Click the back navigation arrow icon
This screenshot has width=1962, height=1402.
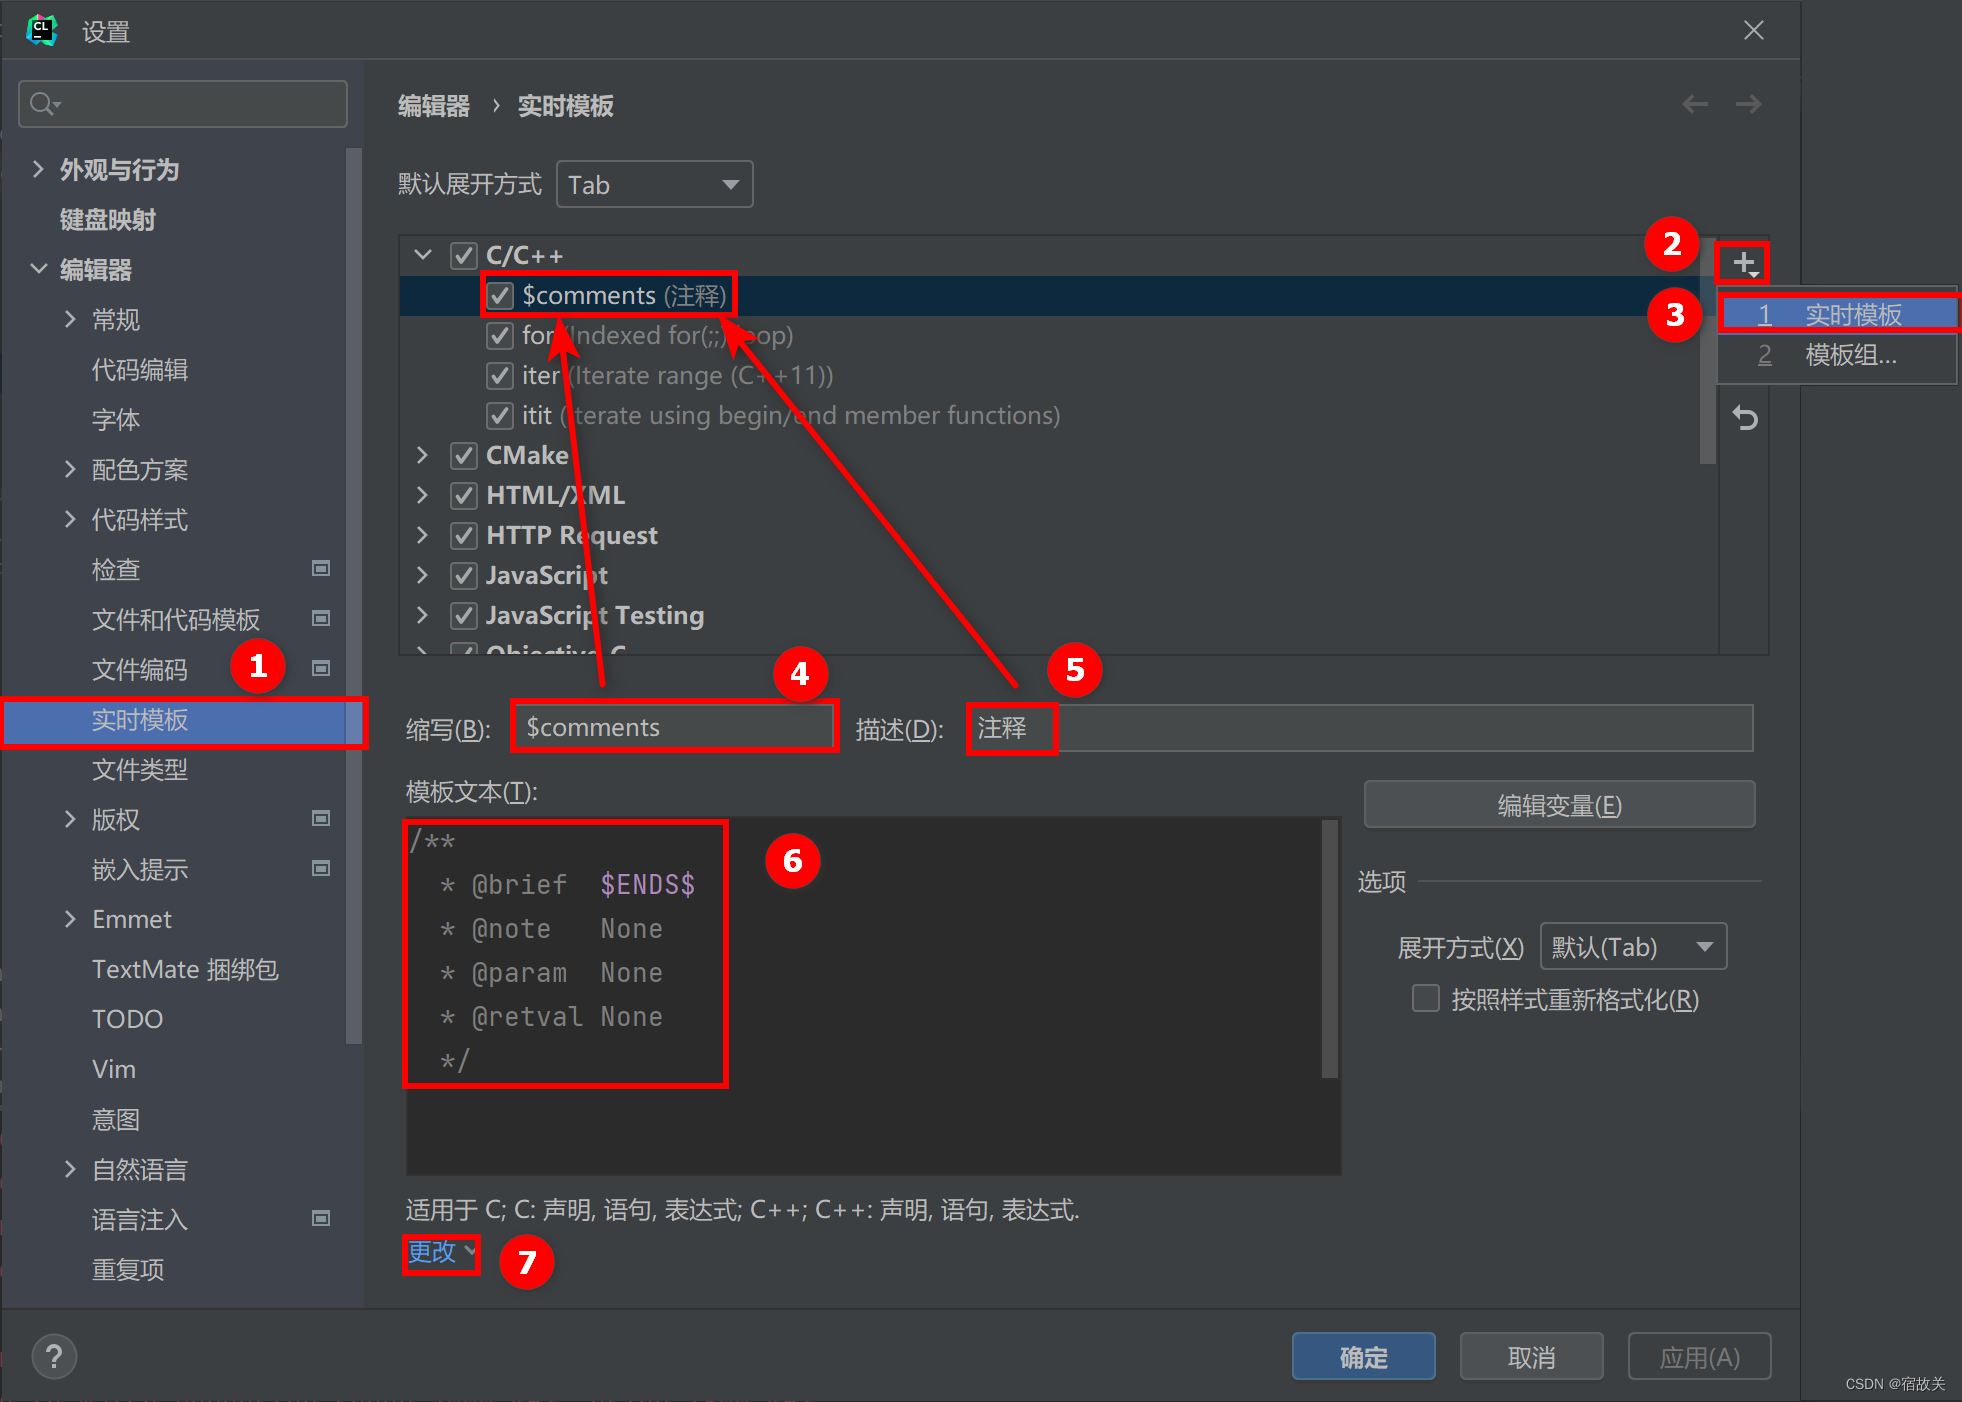1694,104
